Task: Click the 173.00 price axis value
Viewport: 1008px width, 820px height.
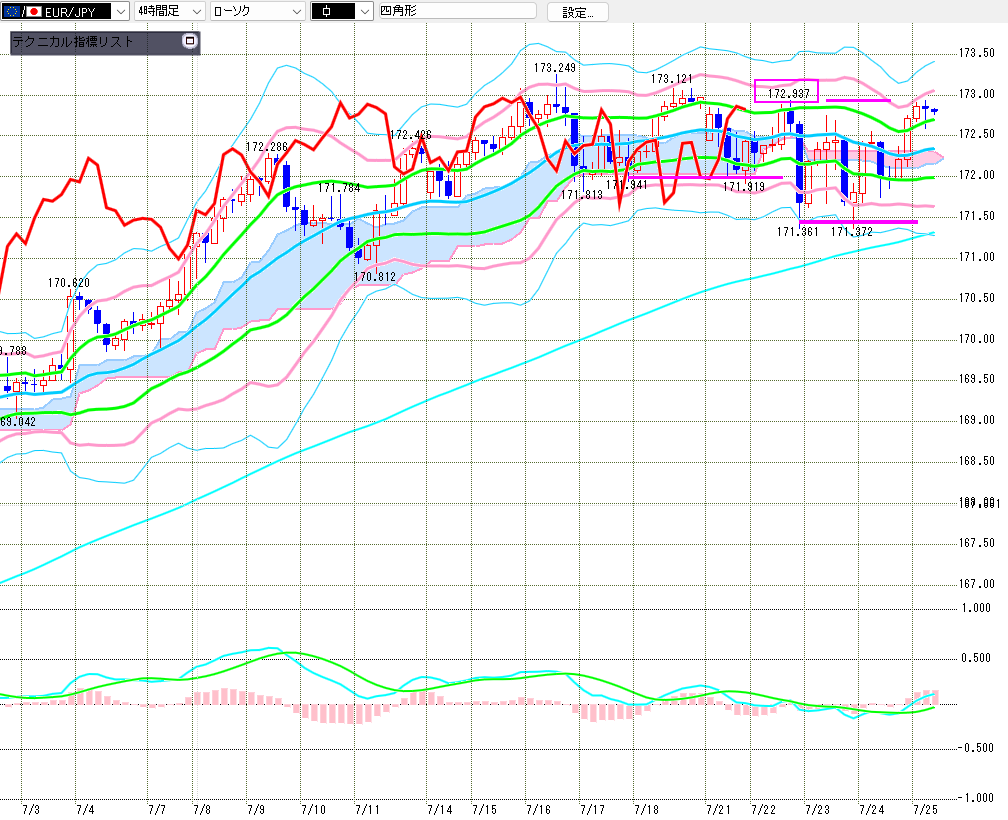Action: (976, 94)
